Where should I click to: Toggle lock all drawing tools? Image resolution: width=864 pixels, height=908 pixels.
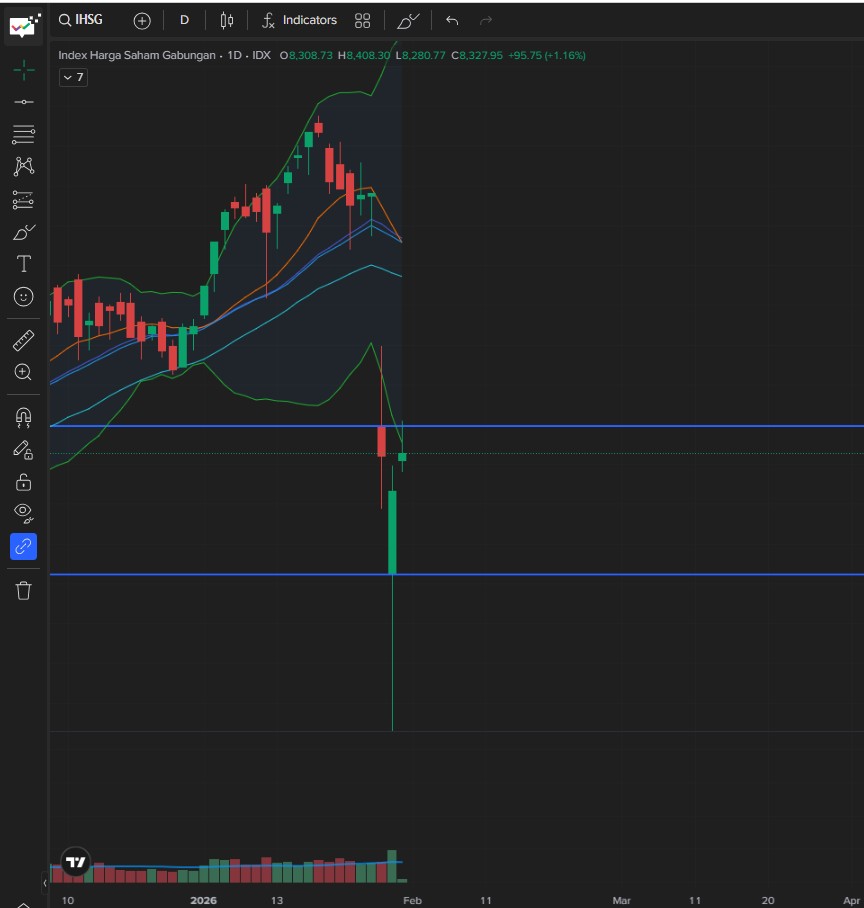[x=24, y=482]
